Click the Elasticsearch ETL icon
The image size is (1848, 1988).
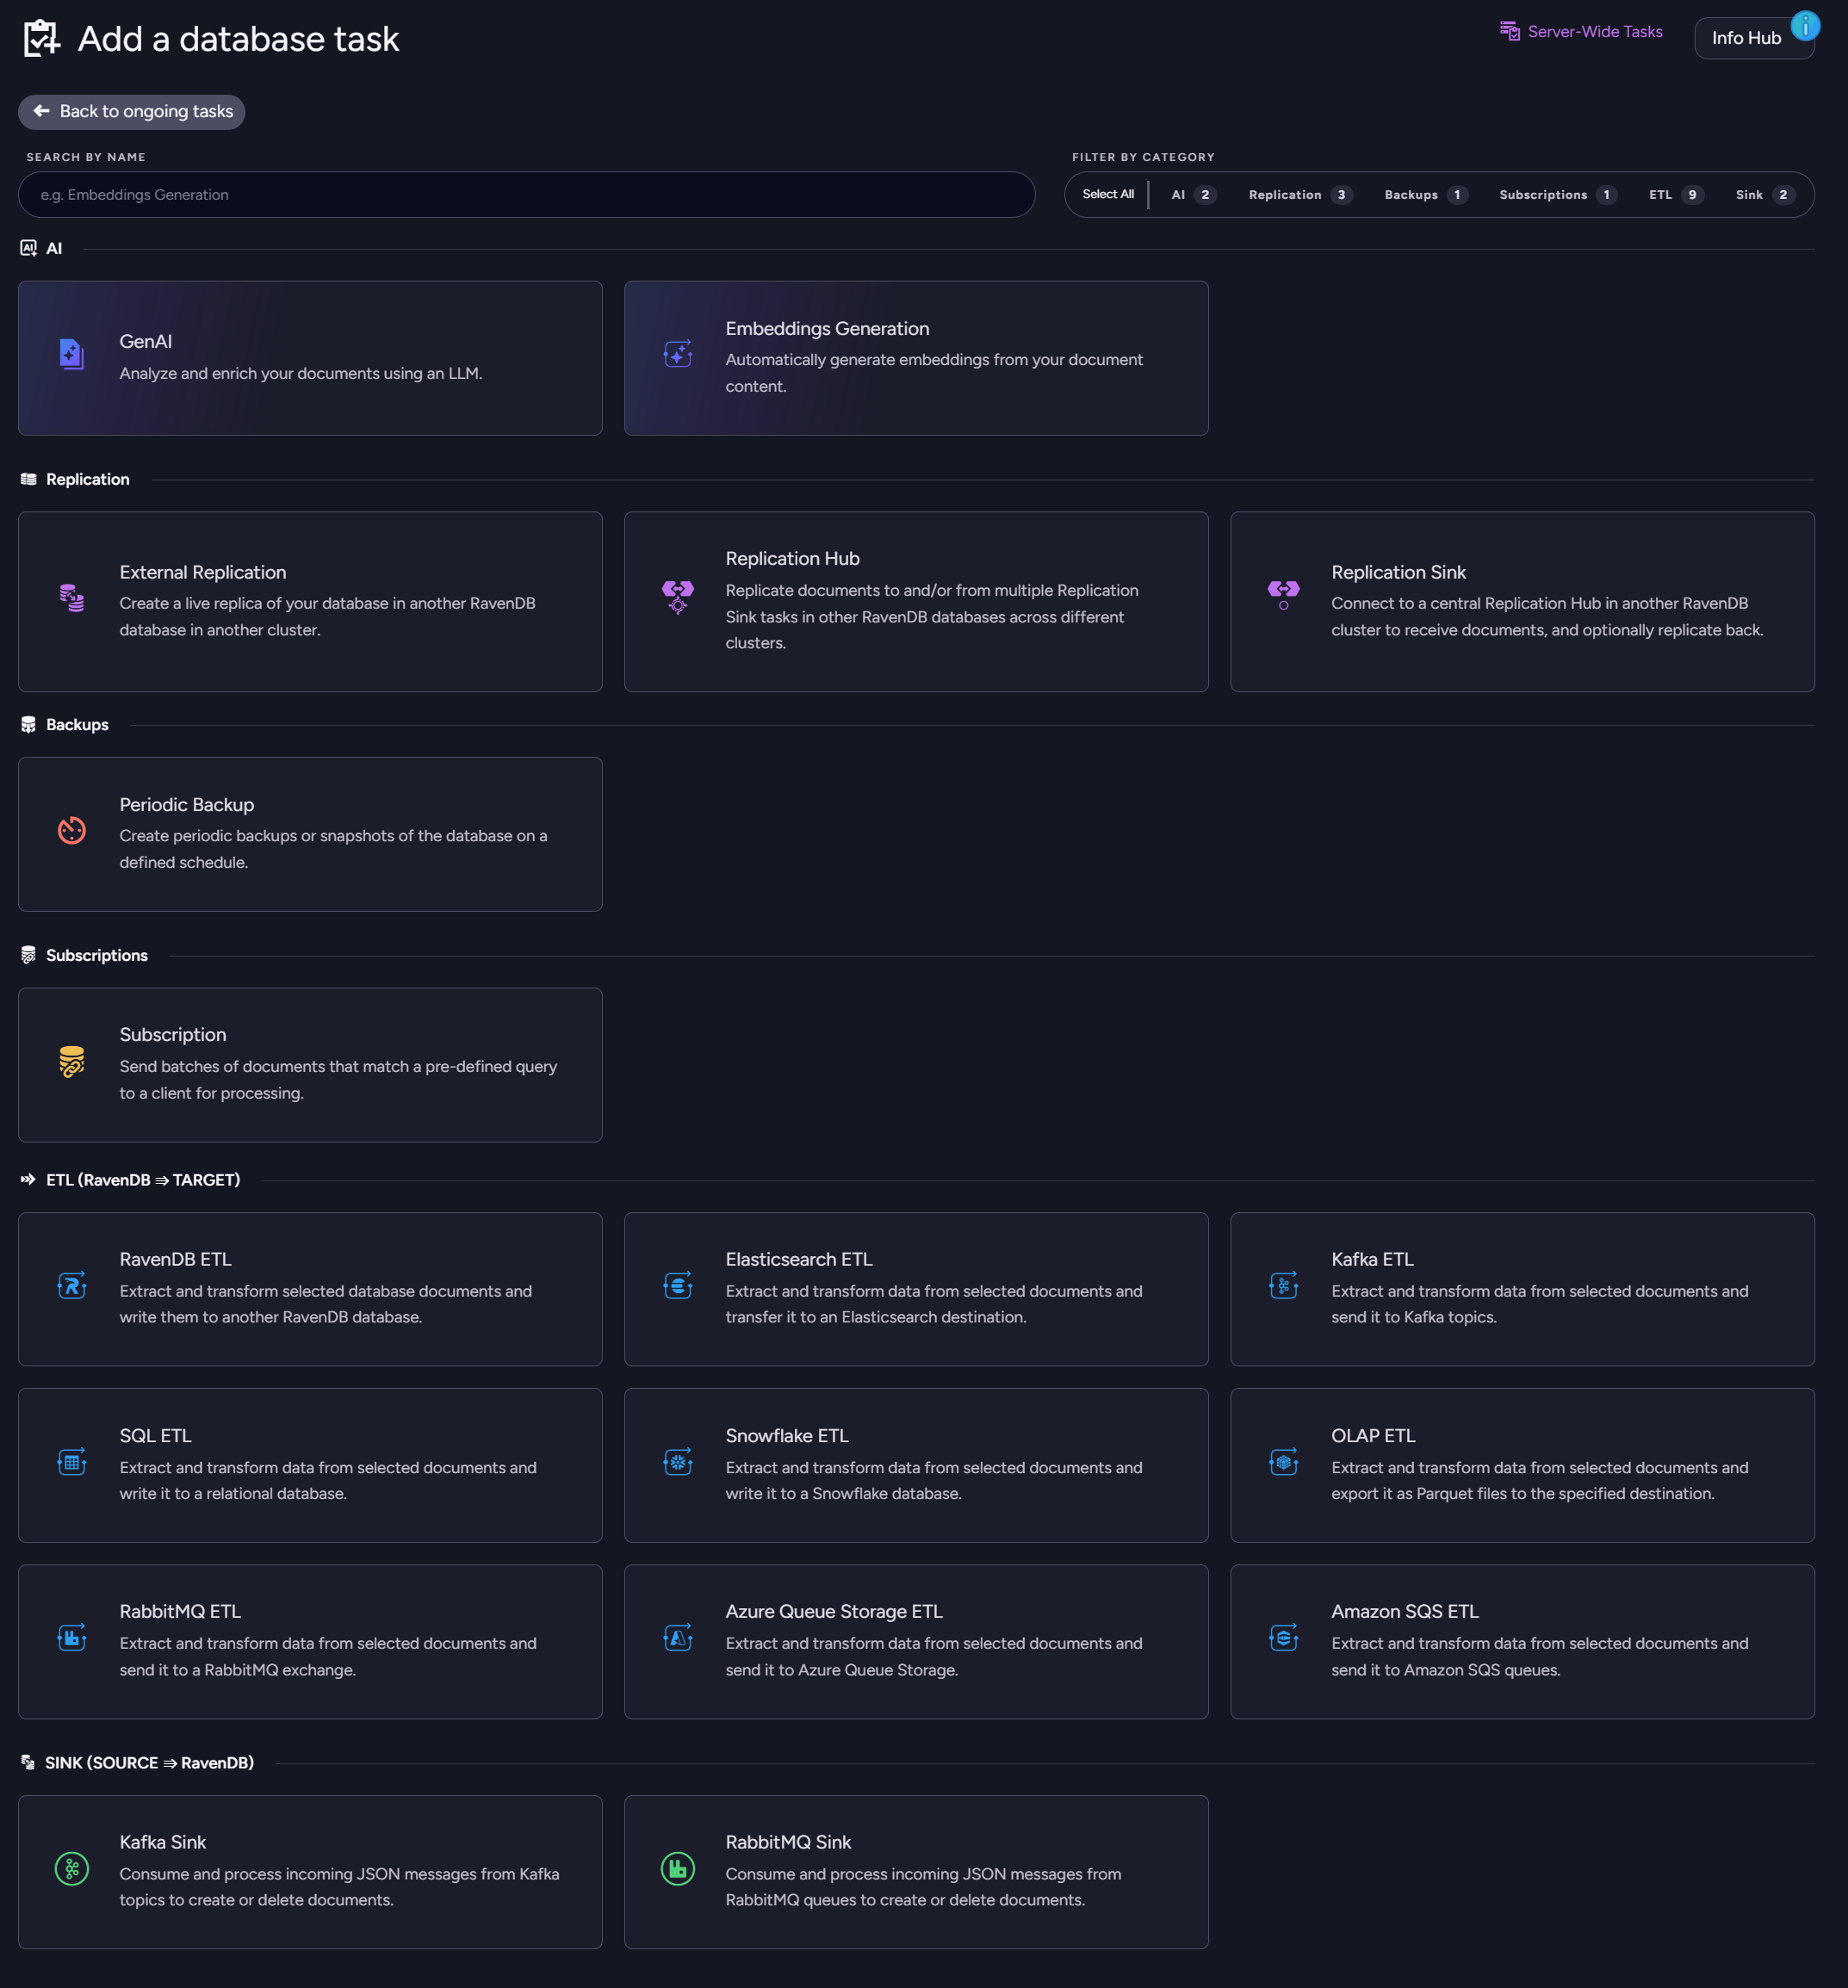click(x=677, y=1285)
